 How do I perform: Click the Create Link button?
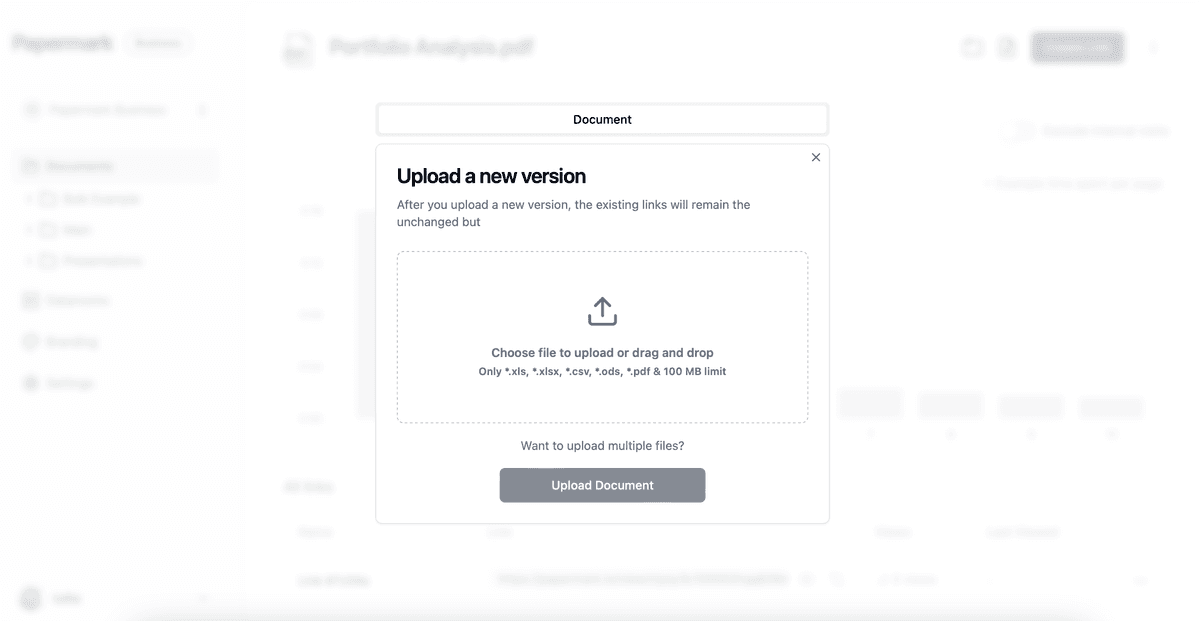point(1077,47)
